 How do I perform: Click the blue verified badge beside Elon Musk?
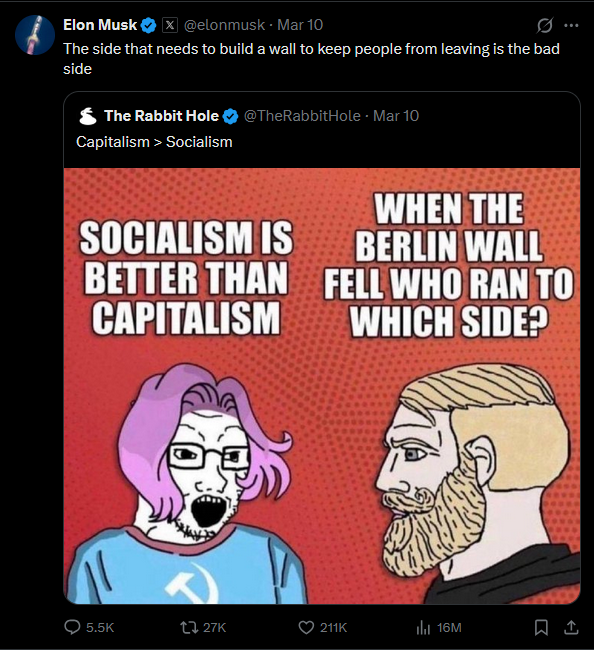[x=149, y=26]
